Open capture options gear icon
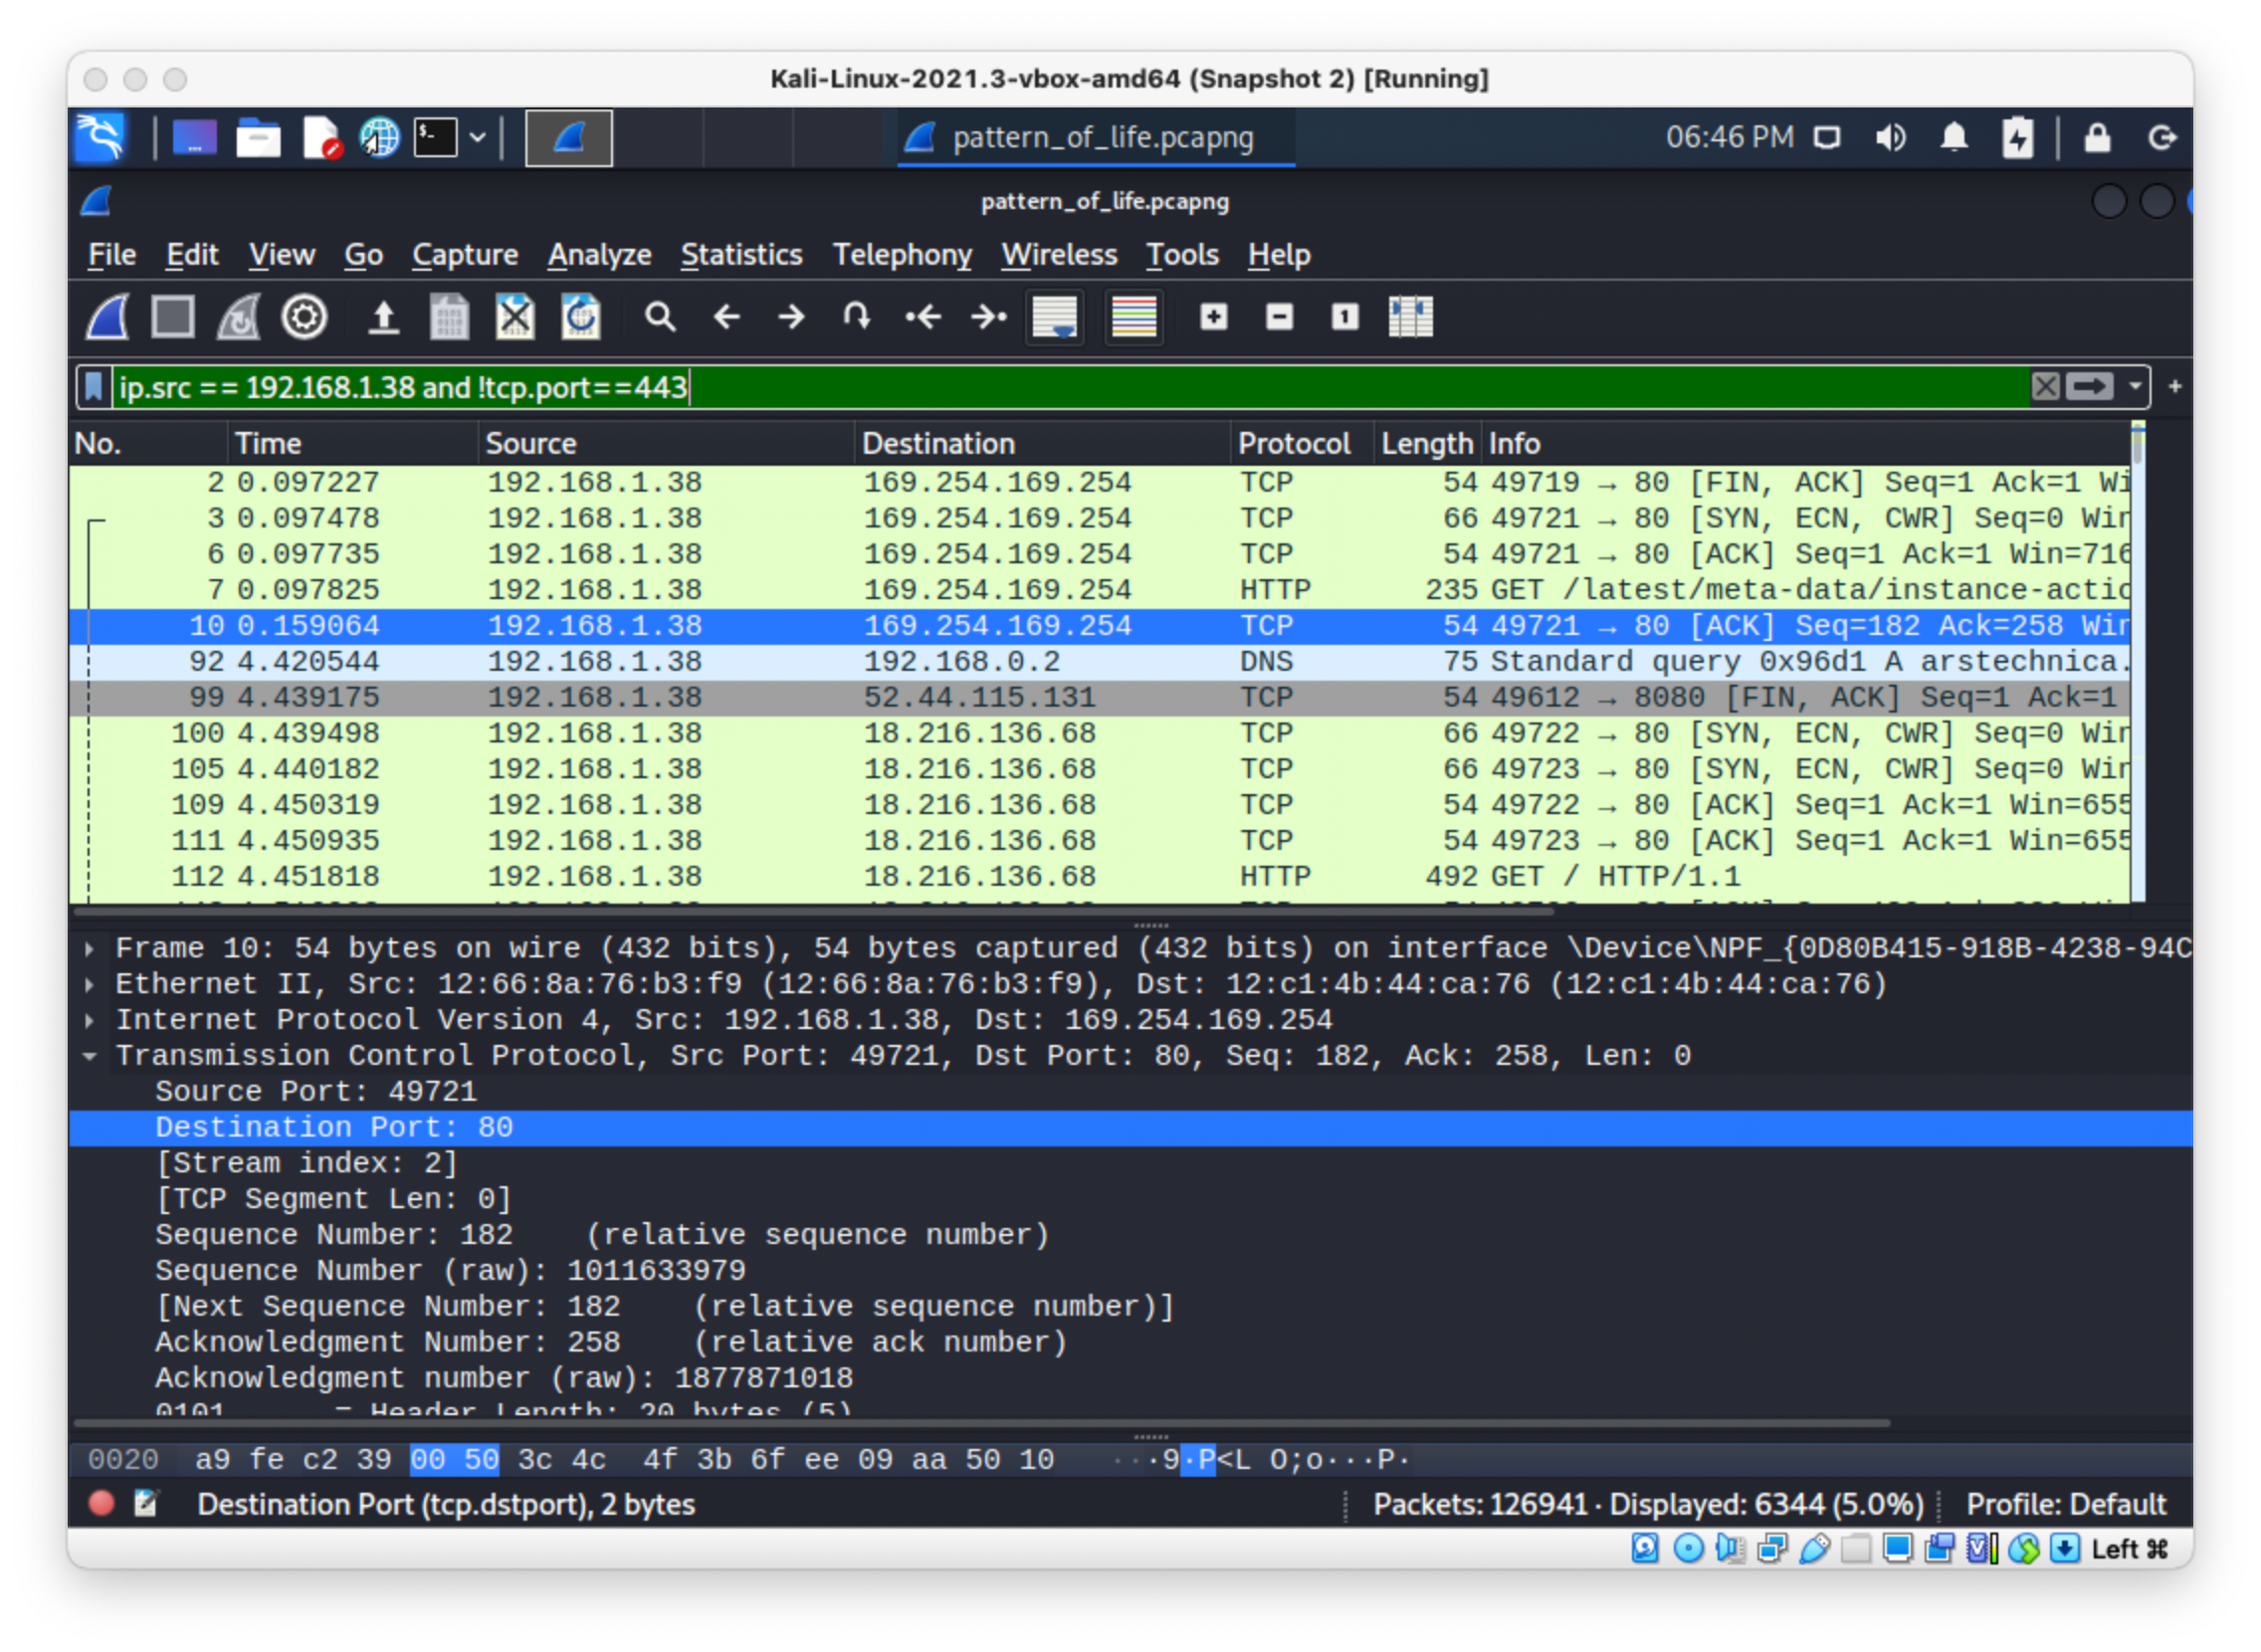 coord(305,318)
